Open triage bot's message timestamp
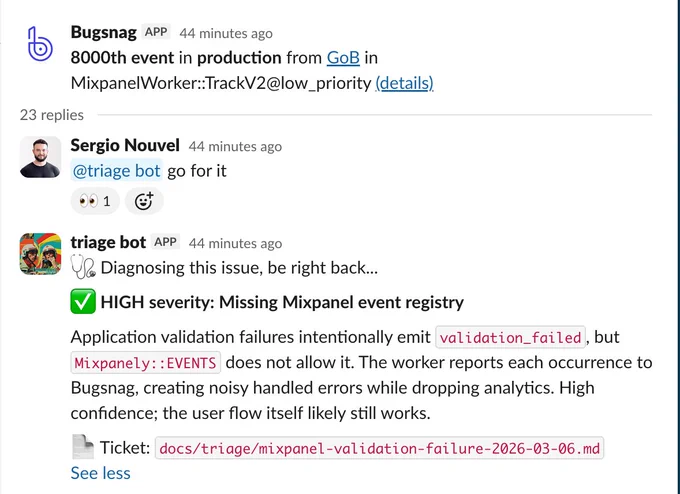The image size is (680, 494). [x=235, y=243]
